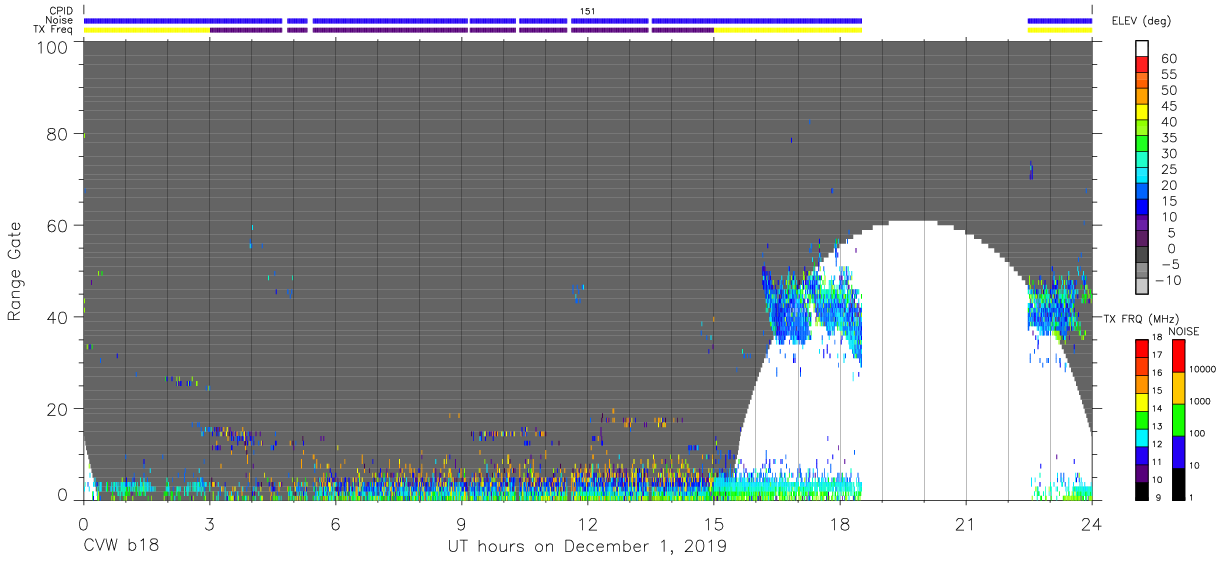The image size is (1228, 567).
Task: Click y-axis Range Gate tick 40
Action: point(58,317)
